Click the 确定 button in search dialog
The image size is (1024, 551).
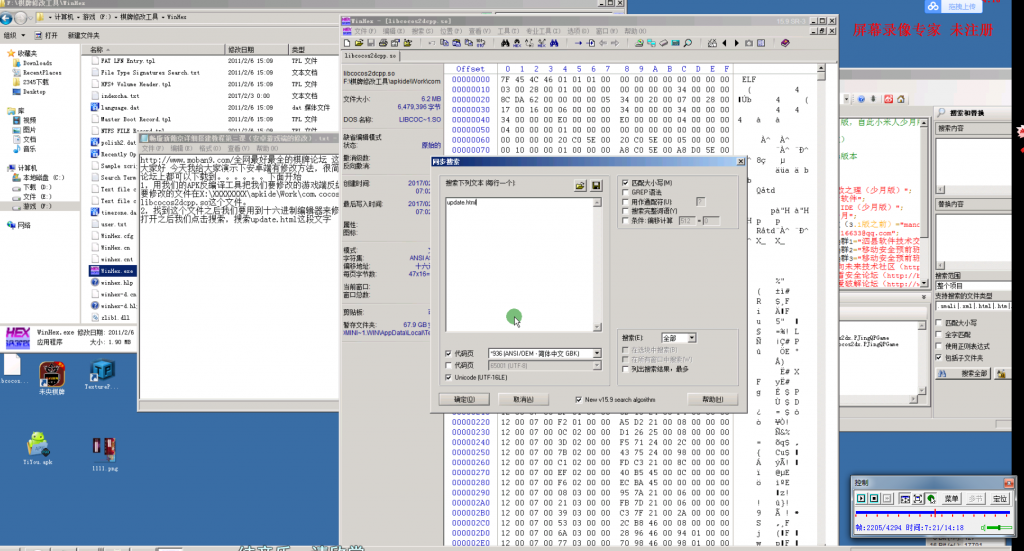(x=464, y=399)
